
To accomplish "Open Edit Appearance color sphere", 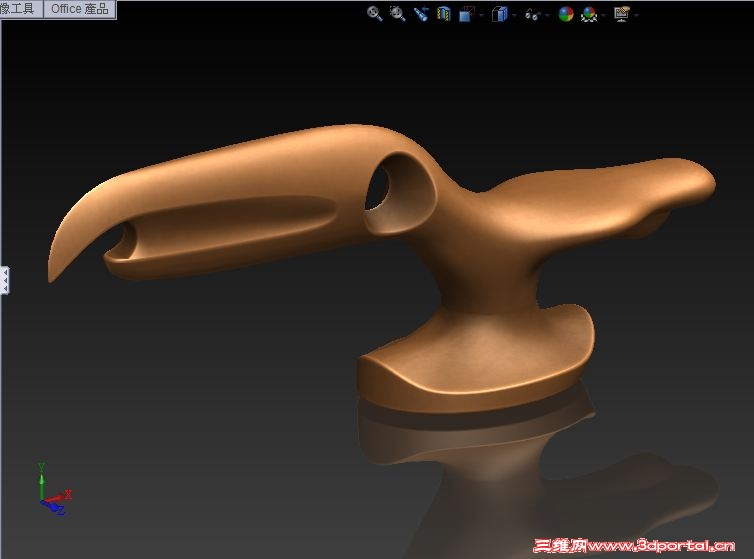I will 566,14.
